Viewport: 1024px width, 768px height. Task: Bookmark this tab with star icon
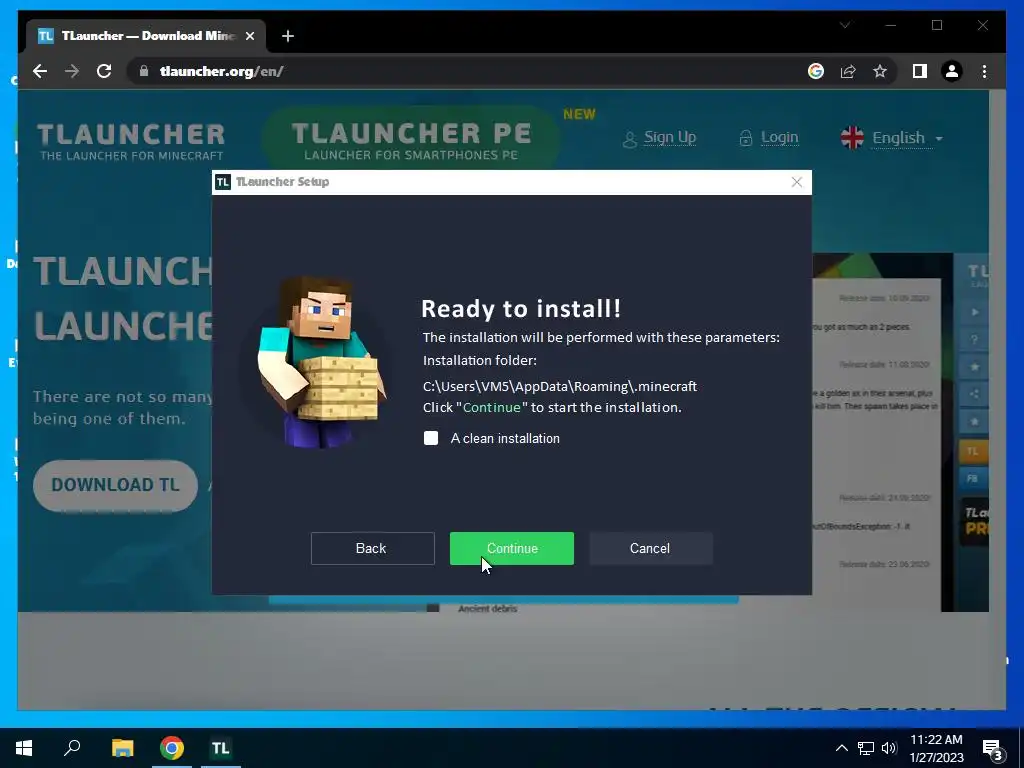tap(880, 71)
